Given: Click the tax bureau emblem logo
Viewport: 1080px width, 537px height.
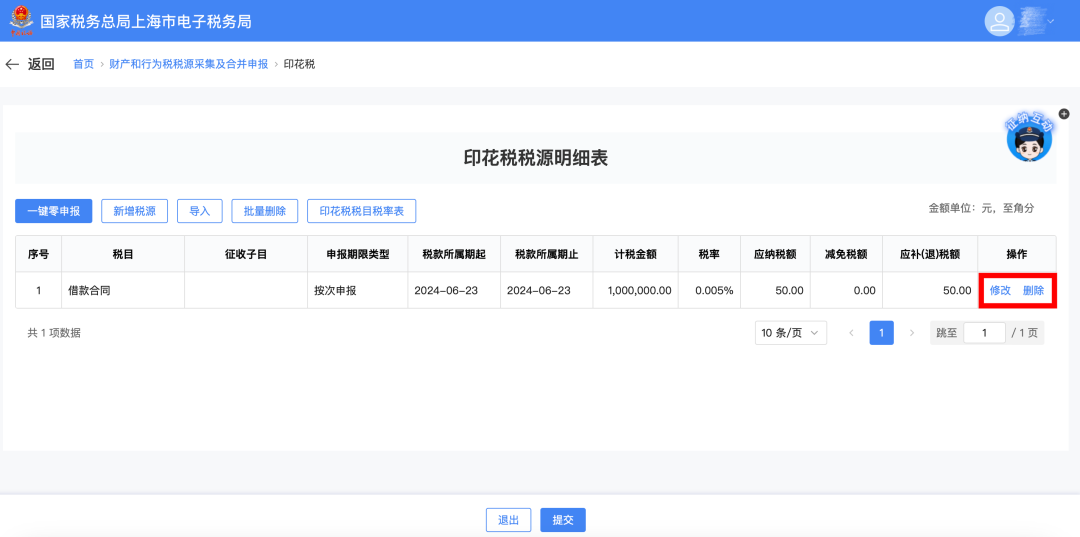Looking at the screenshot, I should click(20, 21).
